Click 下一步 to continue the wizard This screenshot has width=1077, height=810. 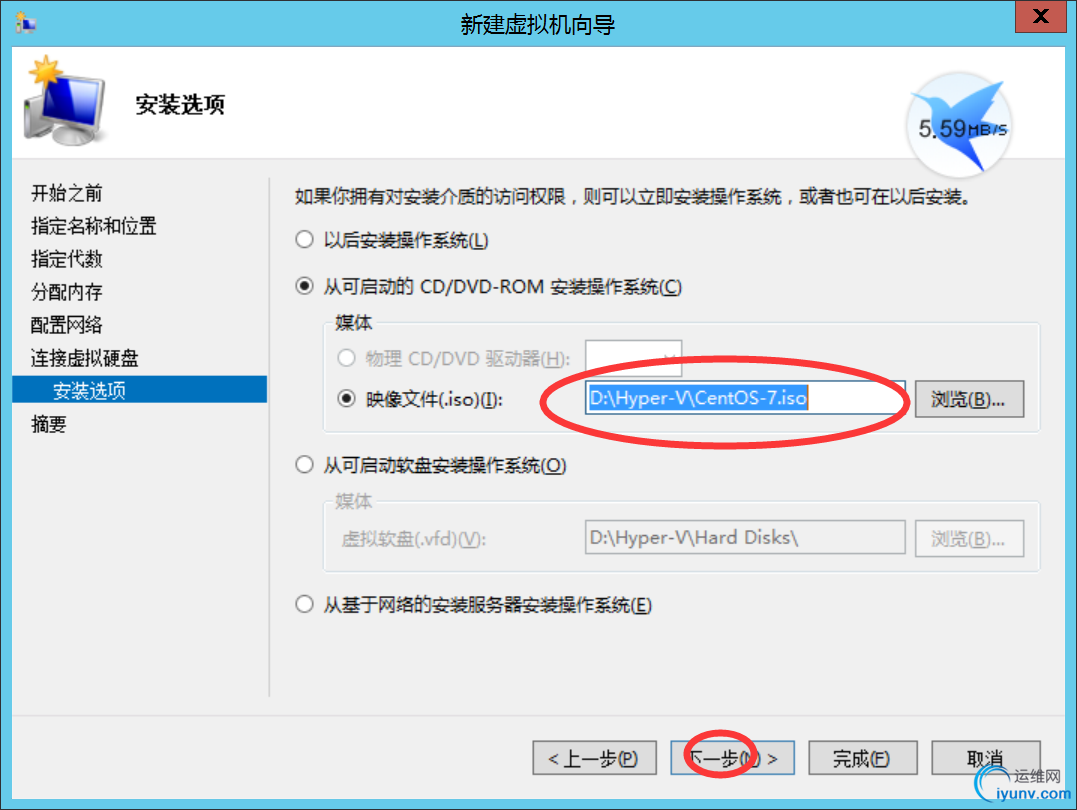(x=732, y=758)
